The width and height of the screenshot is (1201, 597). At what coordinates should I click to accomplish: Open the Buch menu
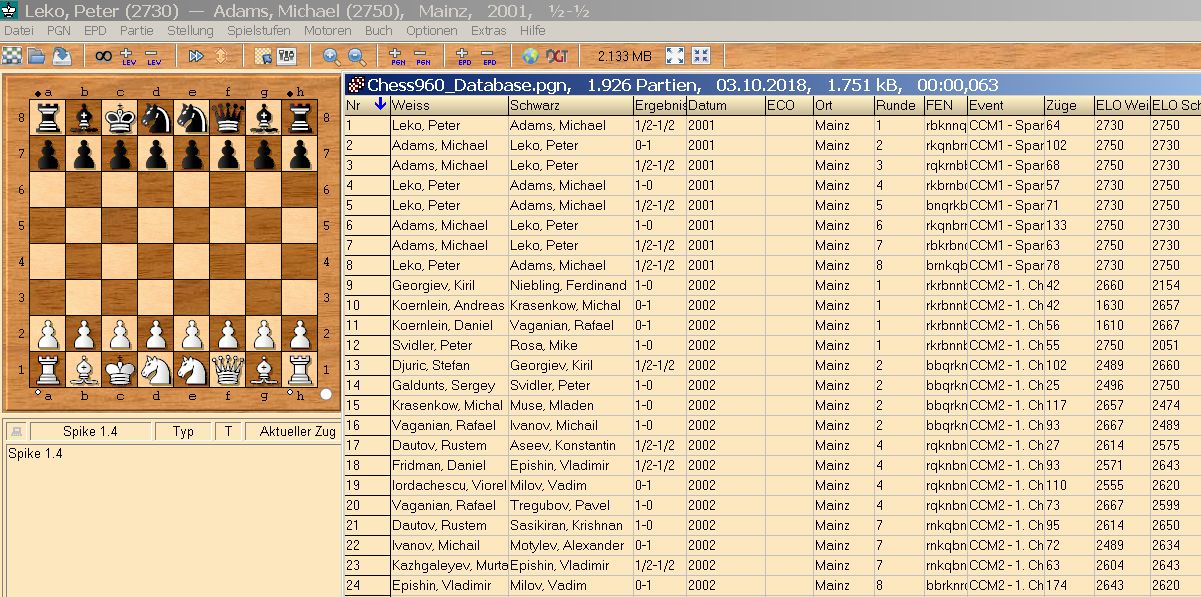pos(378,31)
